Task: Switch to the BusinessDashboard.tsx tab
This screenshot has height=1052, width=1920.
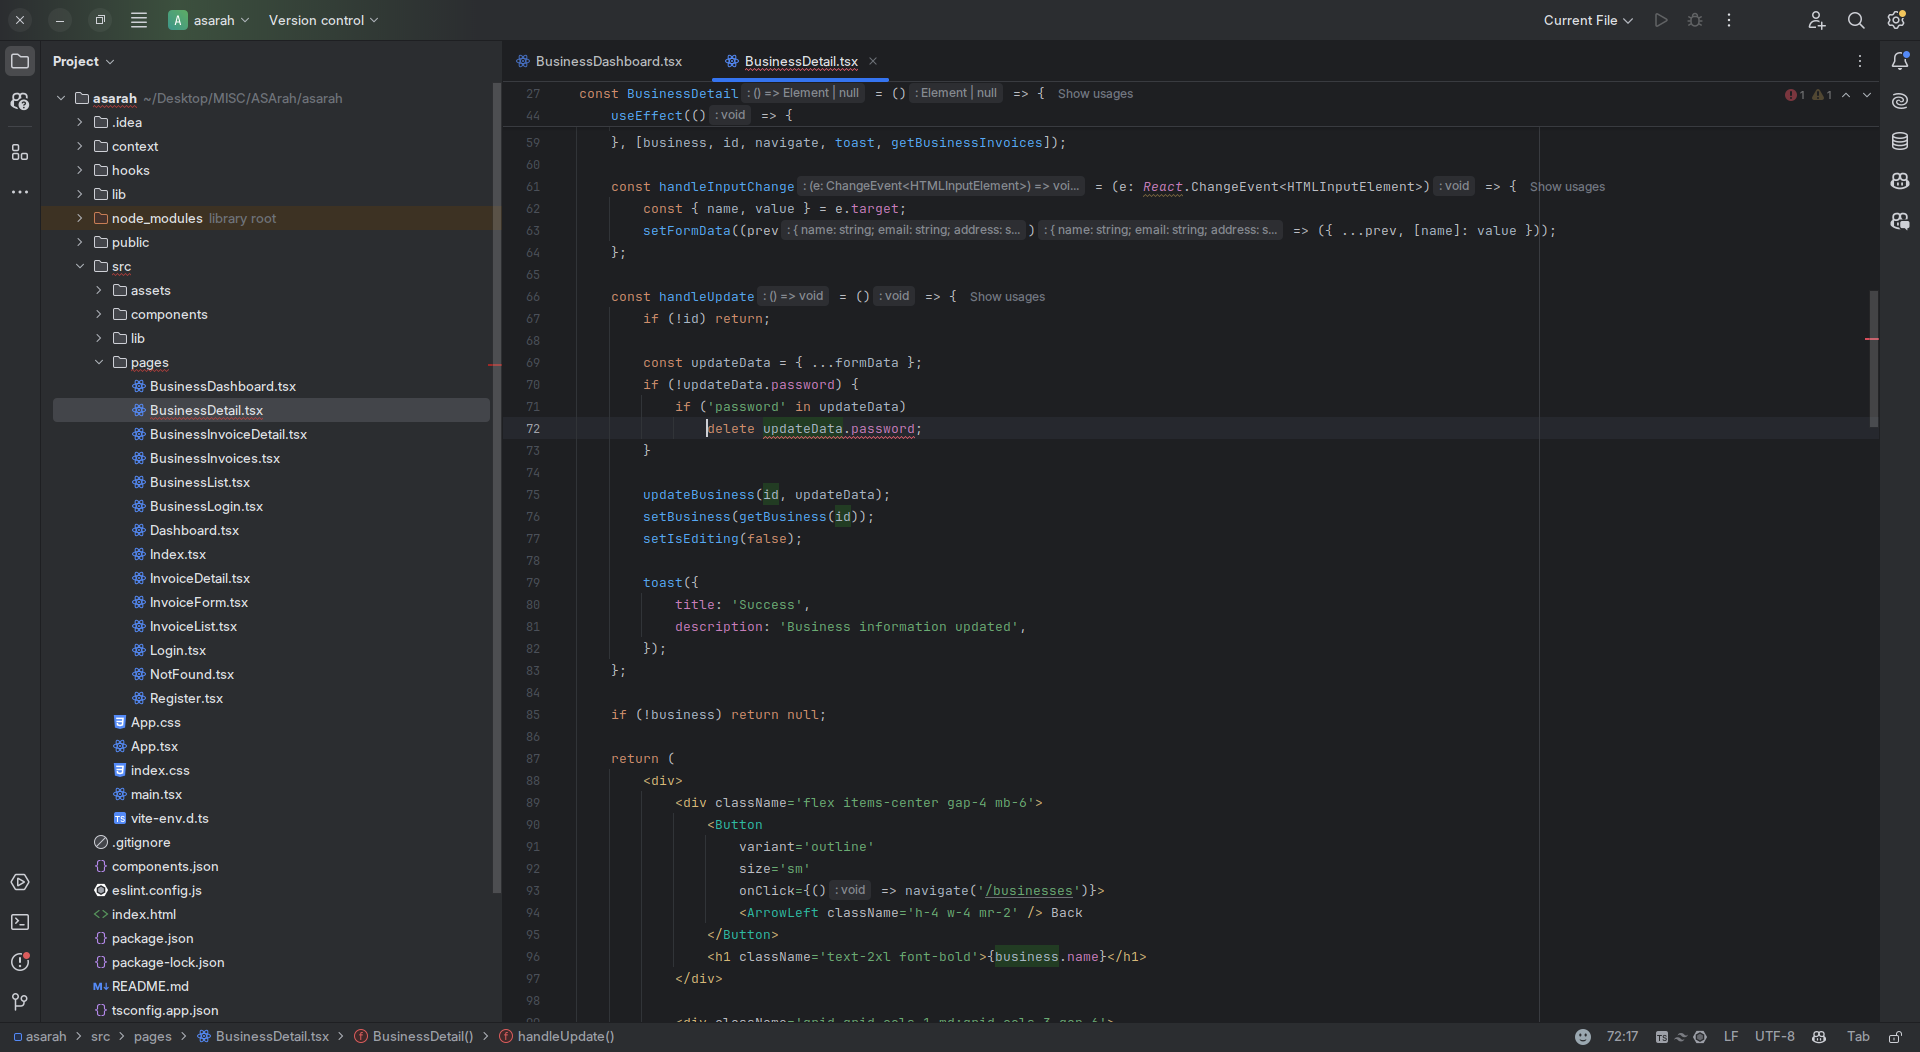Action: point(608,61)
